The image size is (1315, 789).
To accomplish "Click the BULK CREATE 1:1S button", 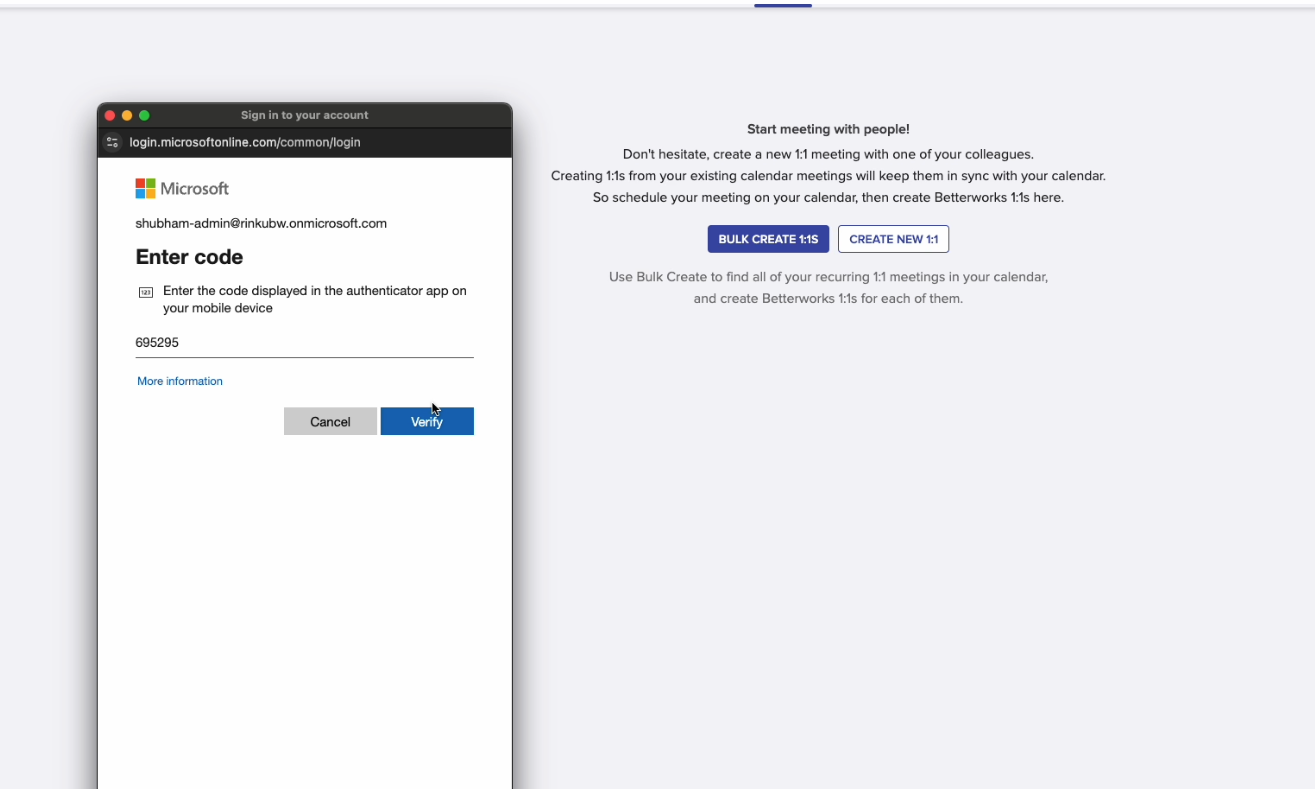I will (768, 239).
